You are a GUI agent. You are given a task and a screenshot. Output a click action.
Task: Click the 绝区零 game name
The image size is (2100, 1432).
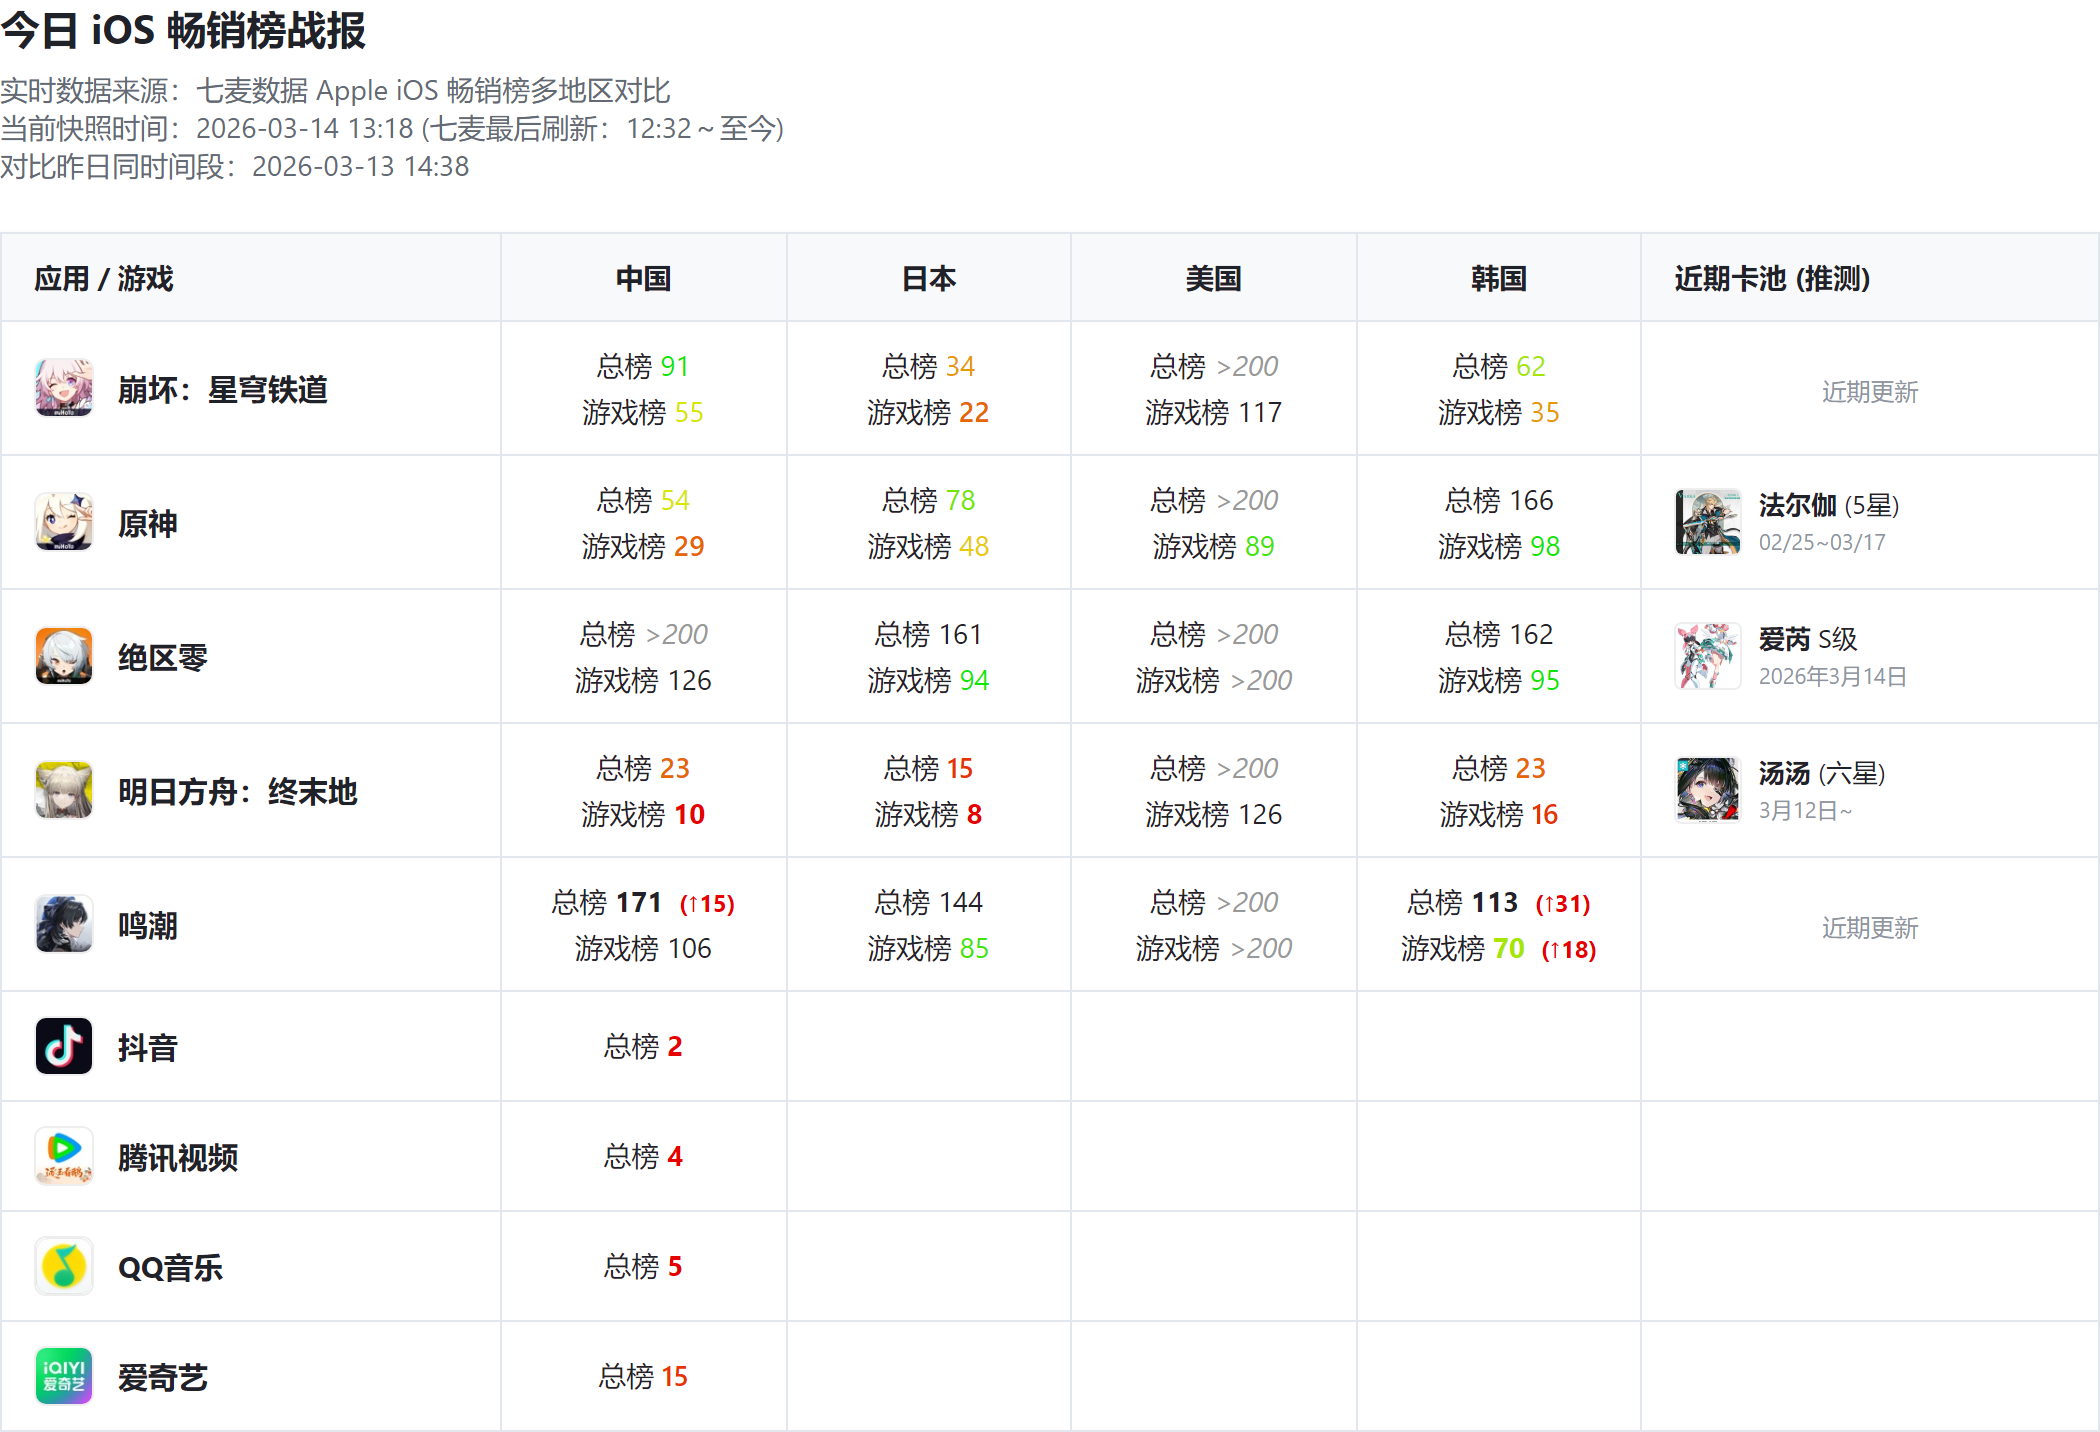pos(163,657)
